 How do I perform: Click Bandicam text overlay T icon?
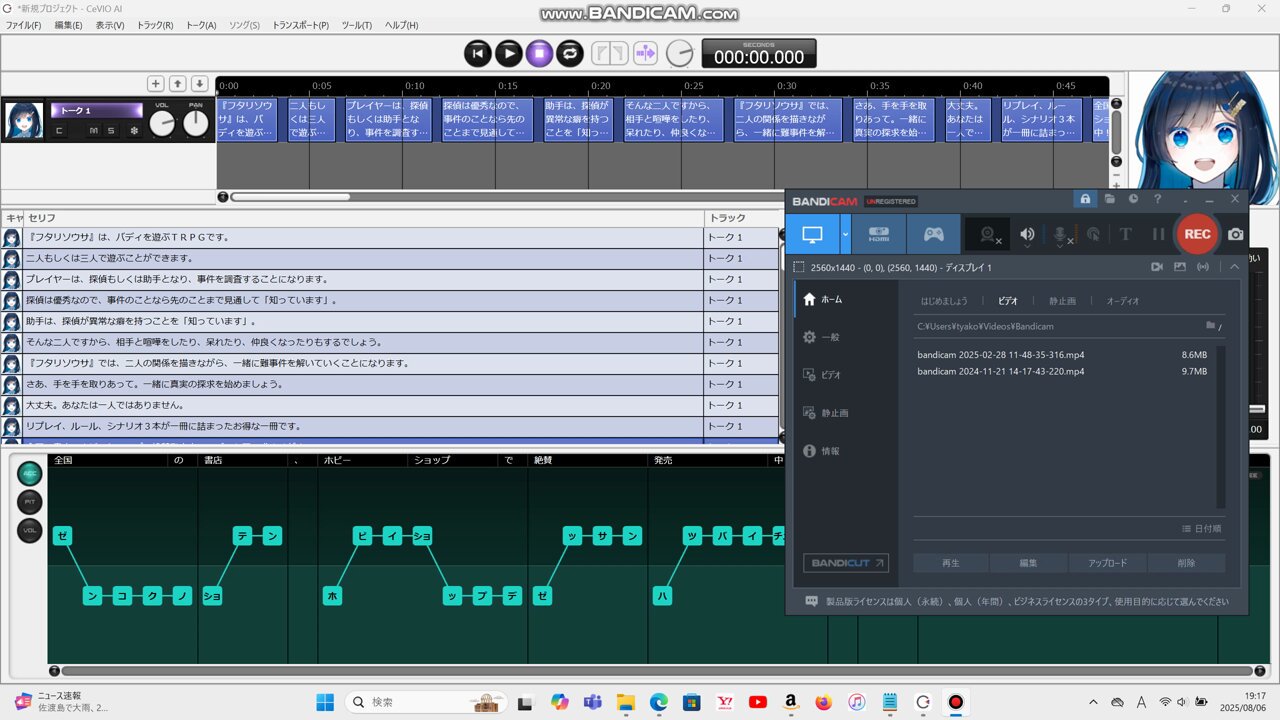(1126, 234)
